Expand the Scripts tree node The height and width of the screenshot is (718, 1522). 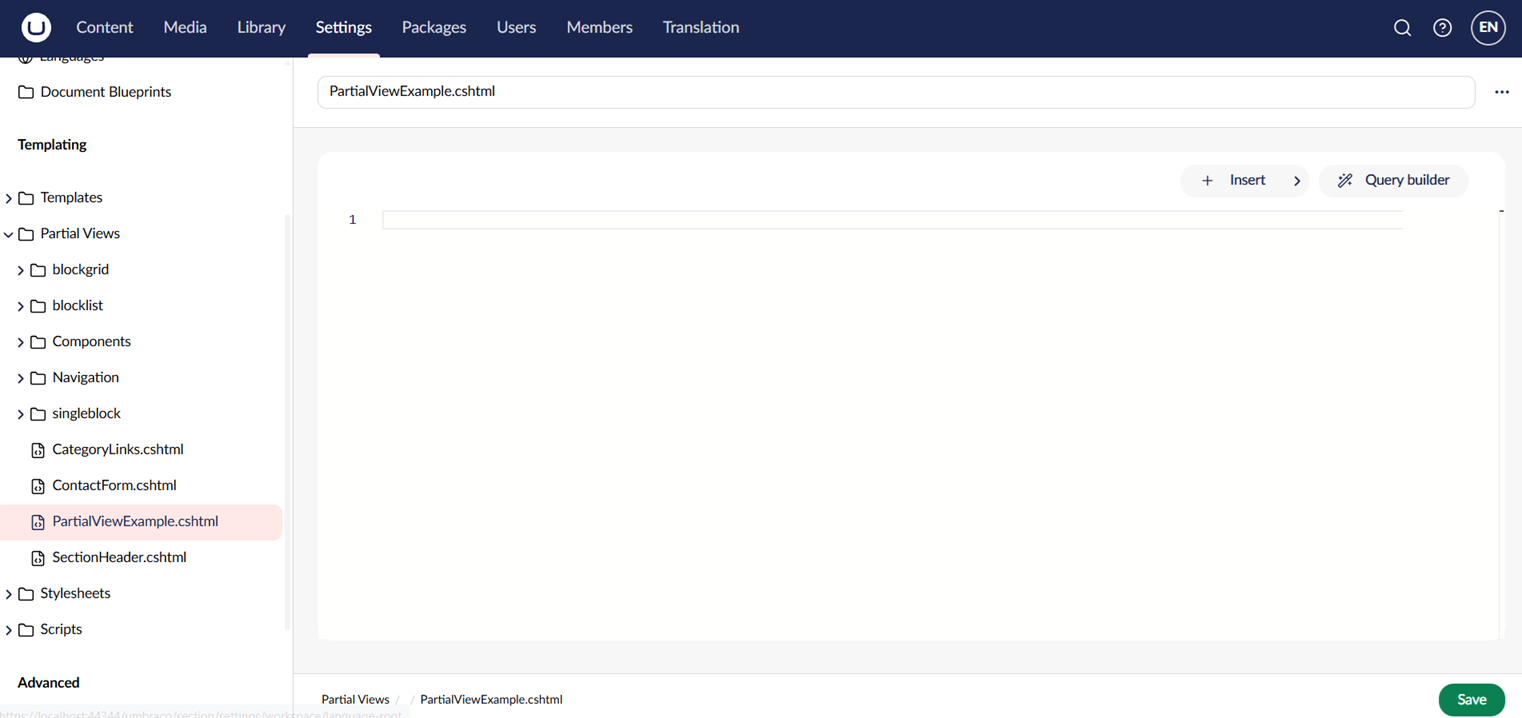(9, 630)
